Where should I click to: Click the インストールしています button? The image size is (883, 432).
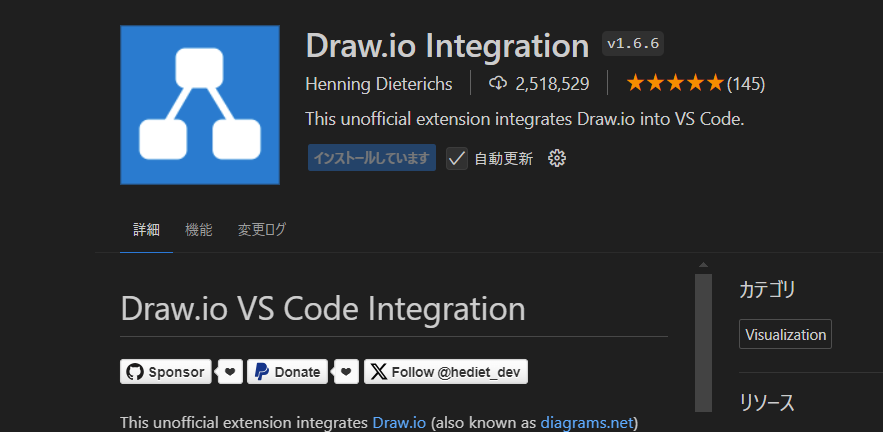372,158
